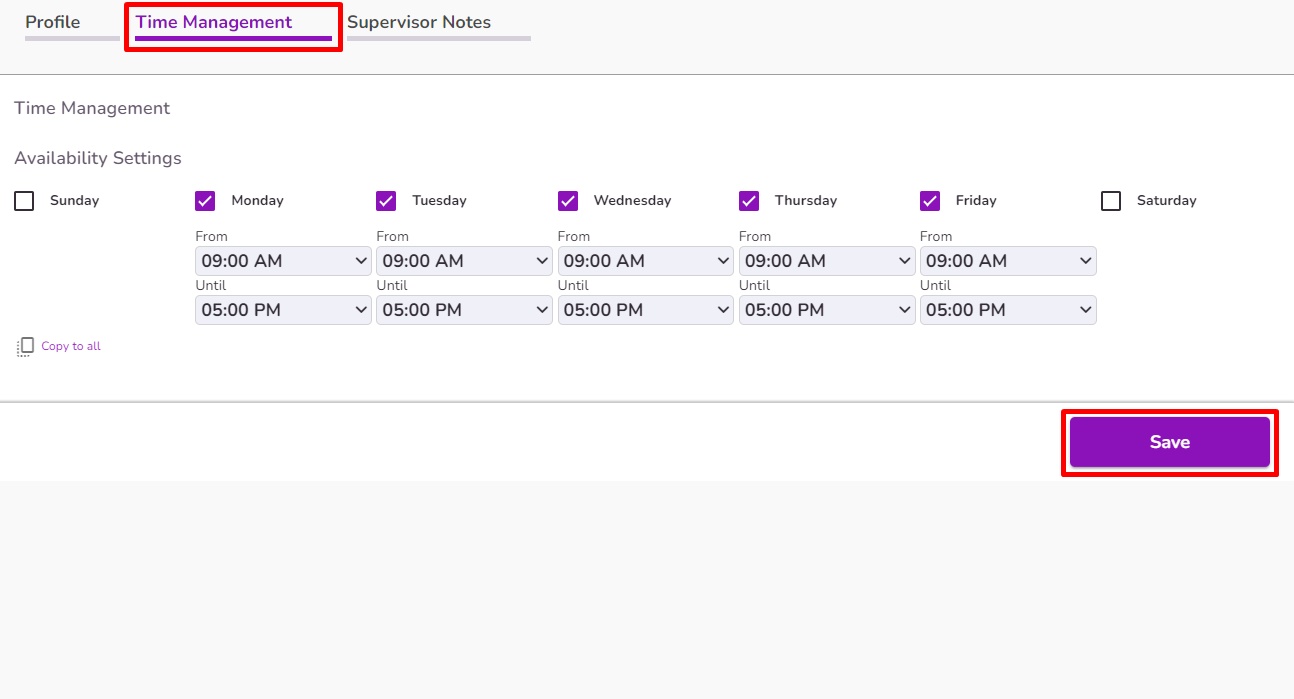Open the Supervisor Notes tab
1294x699 pixels.
(417, 21)
